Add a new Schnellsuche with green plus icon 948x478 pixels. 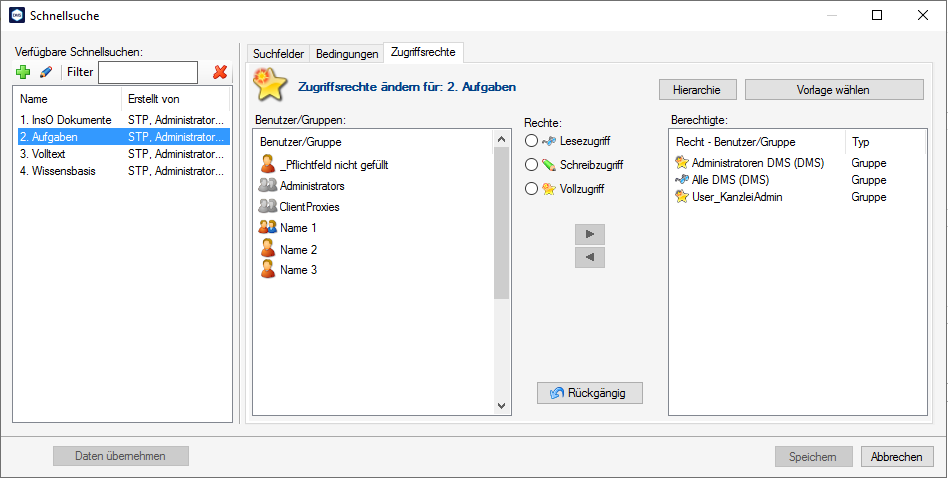click(x=23, y=73)
